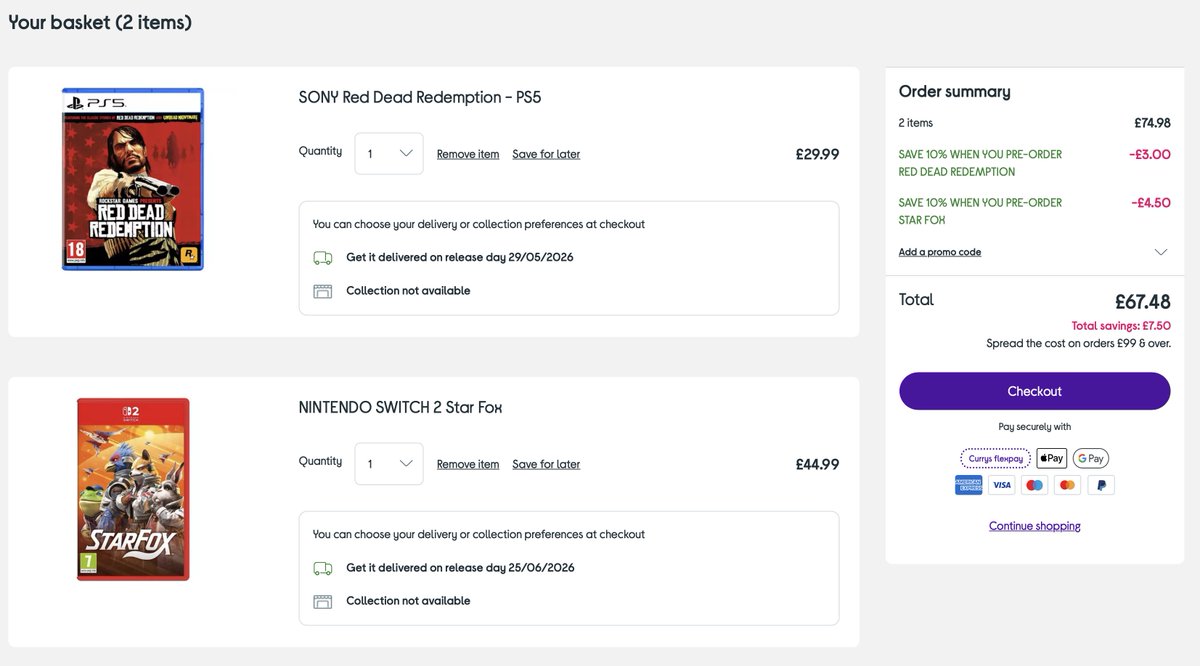This screenshot has width=1200, height=666.
Task: Open NINTENDO SWITCH 2 Star Fox title
Action: (x=400, y=407)
